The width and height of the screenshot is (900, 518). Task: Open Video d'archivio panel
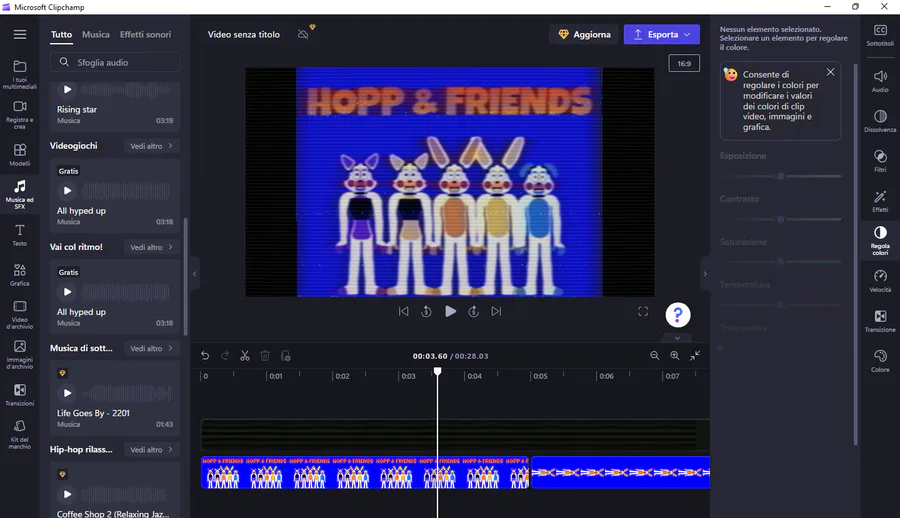pyautogui.click(x=20, y=315)
